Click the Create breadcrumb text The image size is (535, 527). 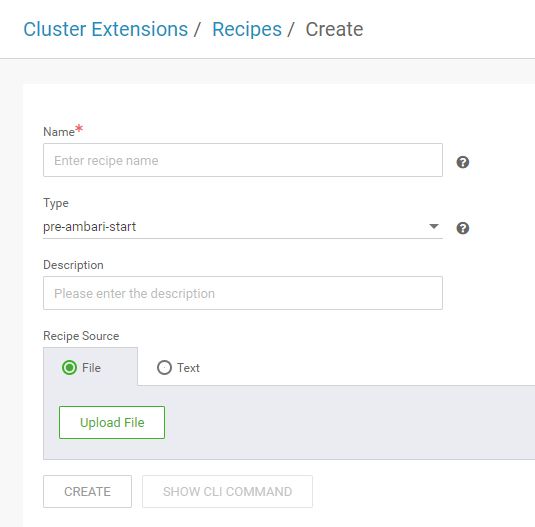334,29
